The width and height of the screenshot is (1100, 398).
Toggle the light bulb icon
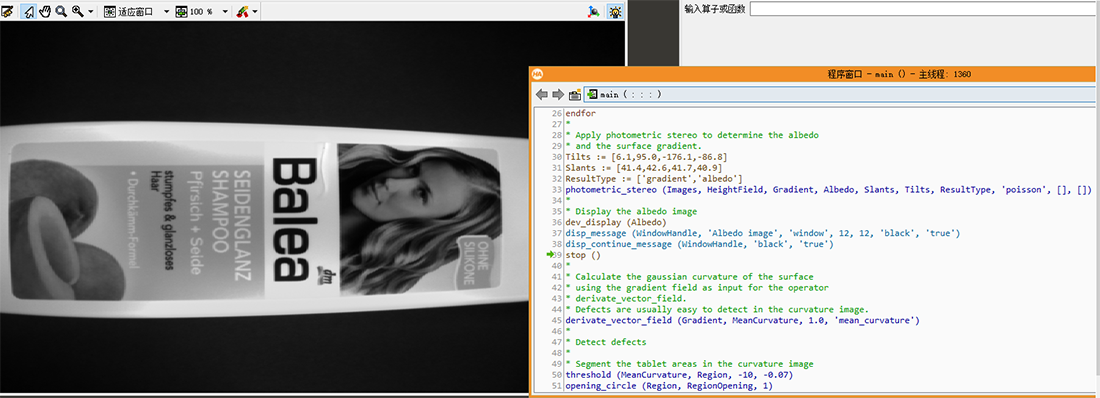tap(615, 12)
